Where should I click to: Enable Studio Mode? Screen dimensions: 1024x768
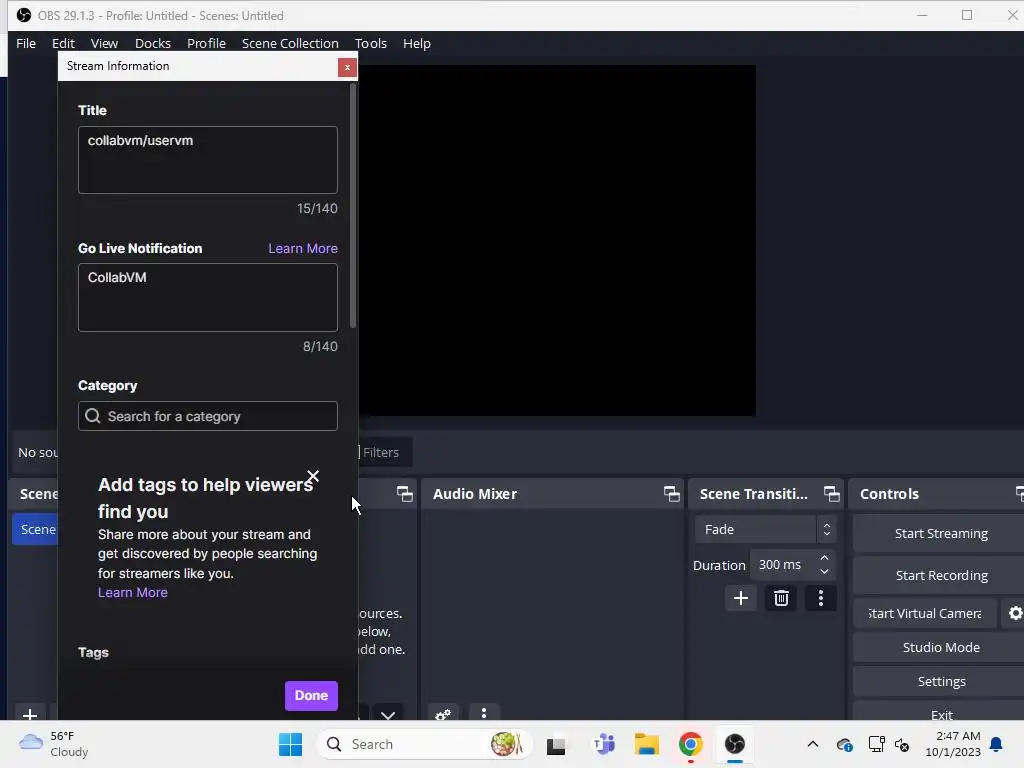(940, 647)
